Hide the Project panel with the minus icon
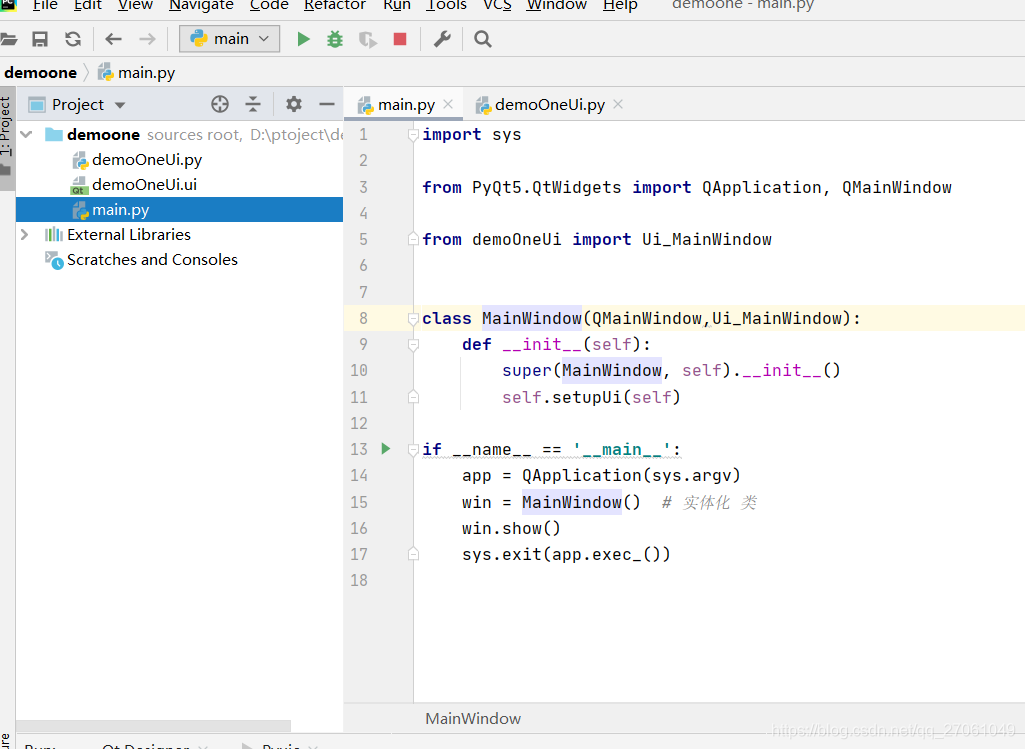The height and width of the screenshot is (749, 1025). click(x=327, y=104)
